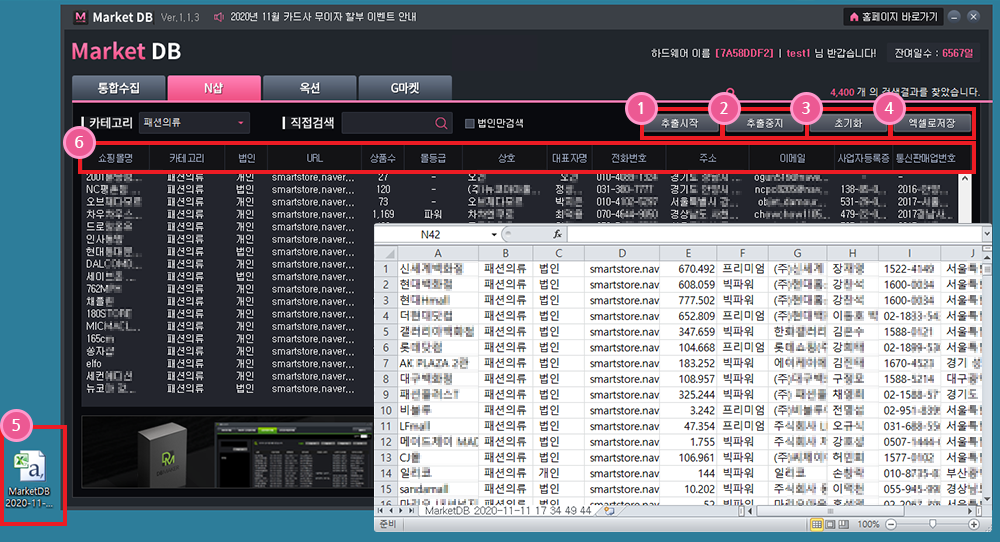
Task: Click Excel horizontal scrollbar right arrow
Action: point(969,511)
